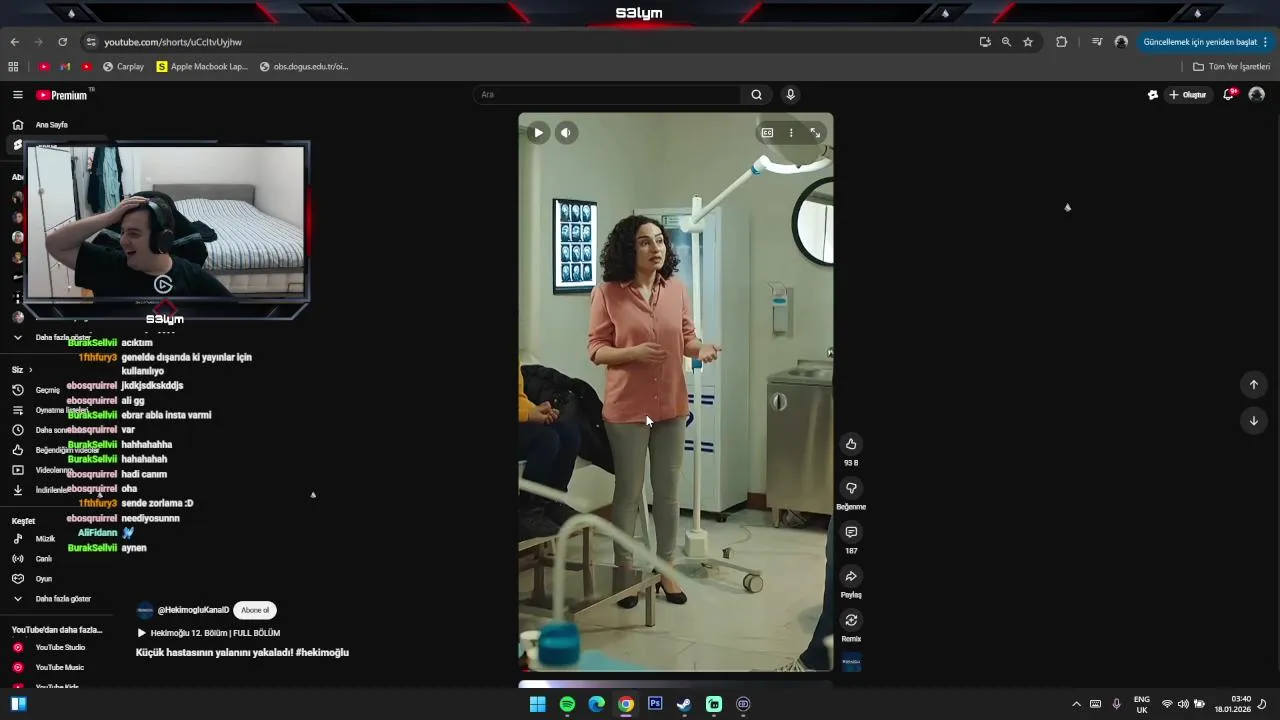Open the YouTube hamburger guide menu
Viewport: 1280px width, 720px height.
[18, 95]
